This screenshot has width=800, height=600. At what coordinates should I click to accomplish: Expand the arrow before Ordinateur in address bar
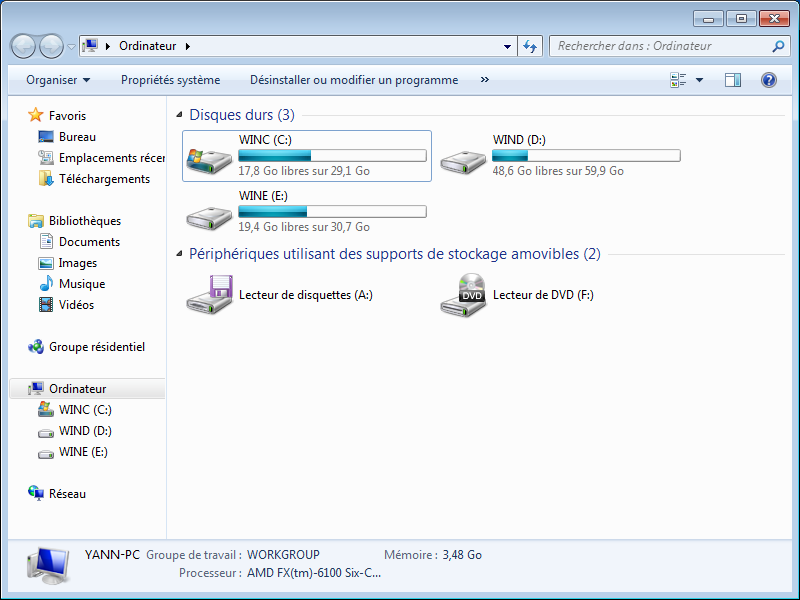point(108,46)
